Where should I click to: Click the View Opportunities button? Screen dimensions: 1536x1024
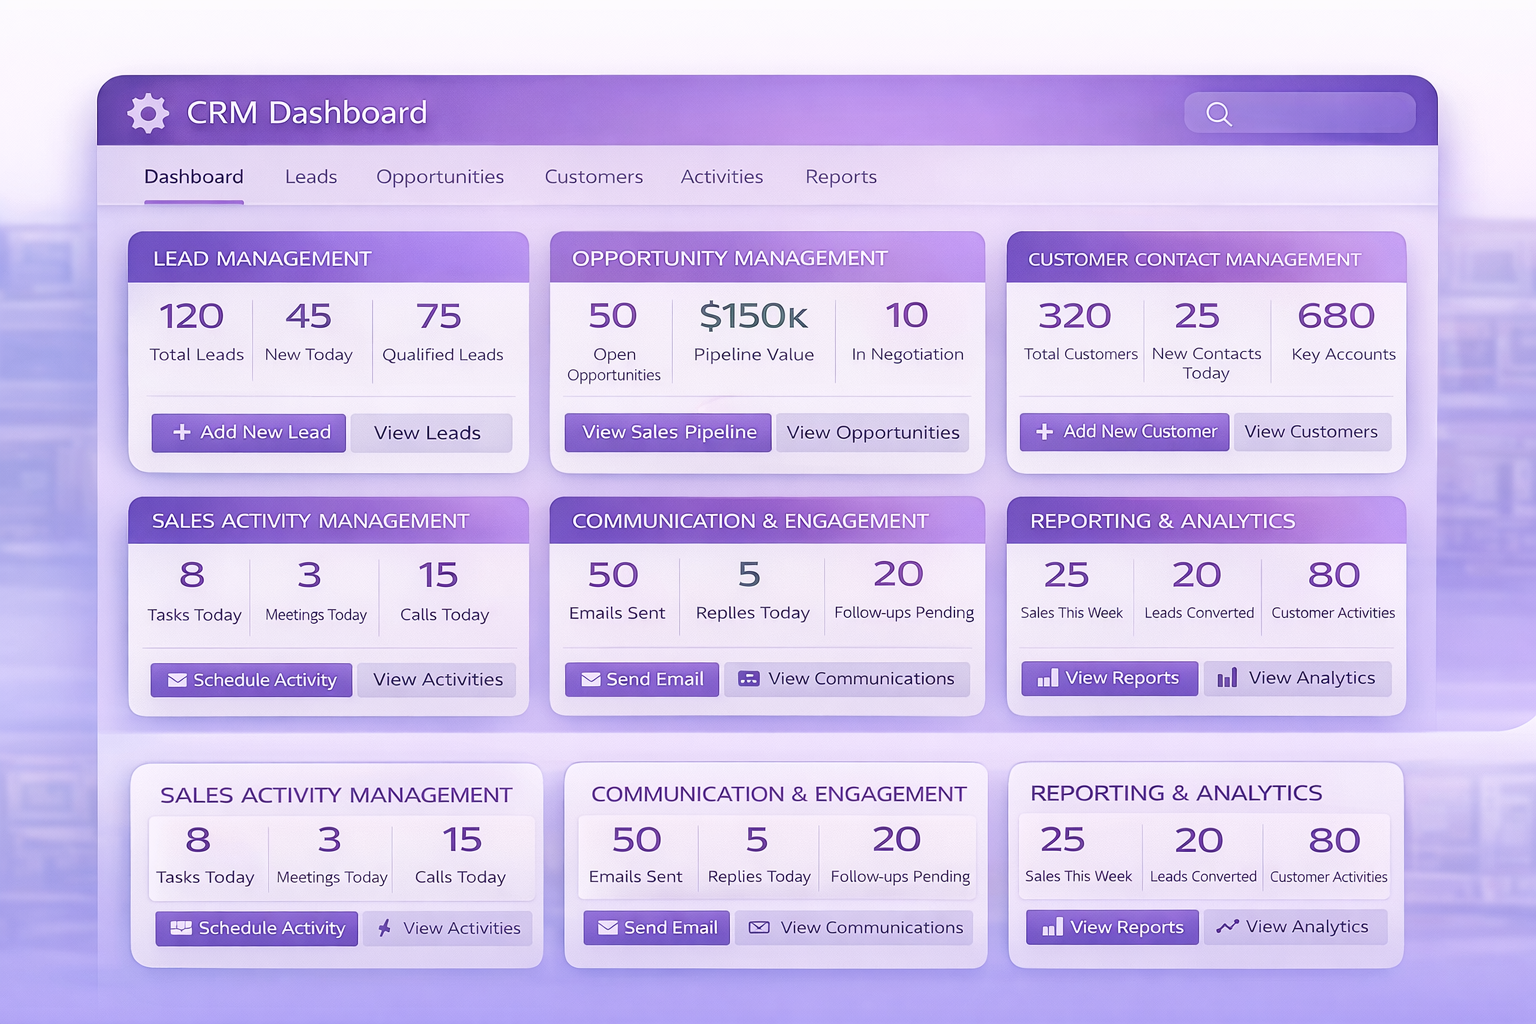click(x=872, y=432)
